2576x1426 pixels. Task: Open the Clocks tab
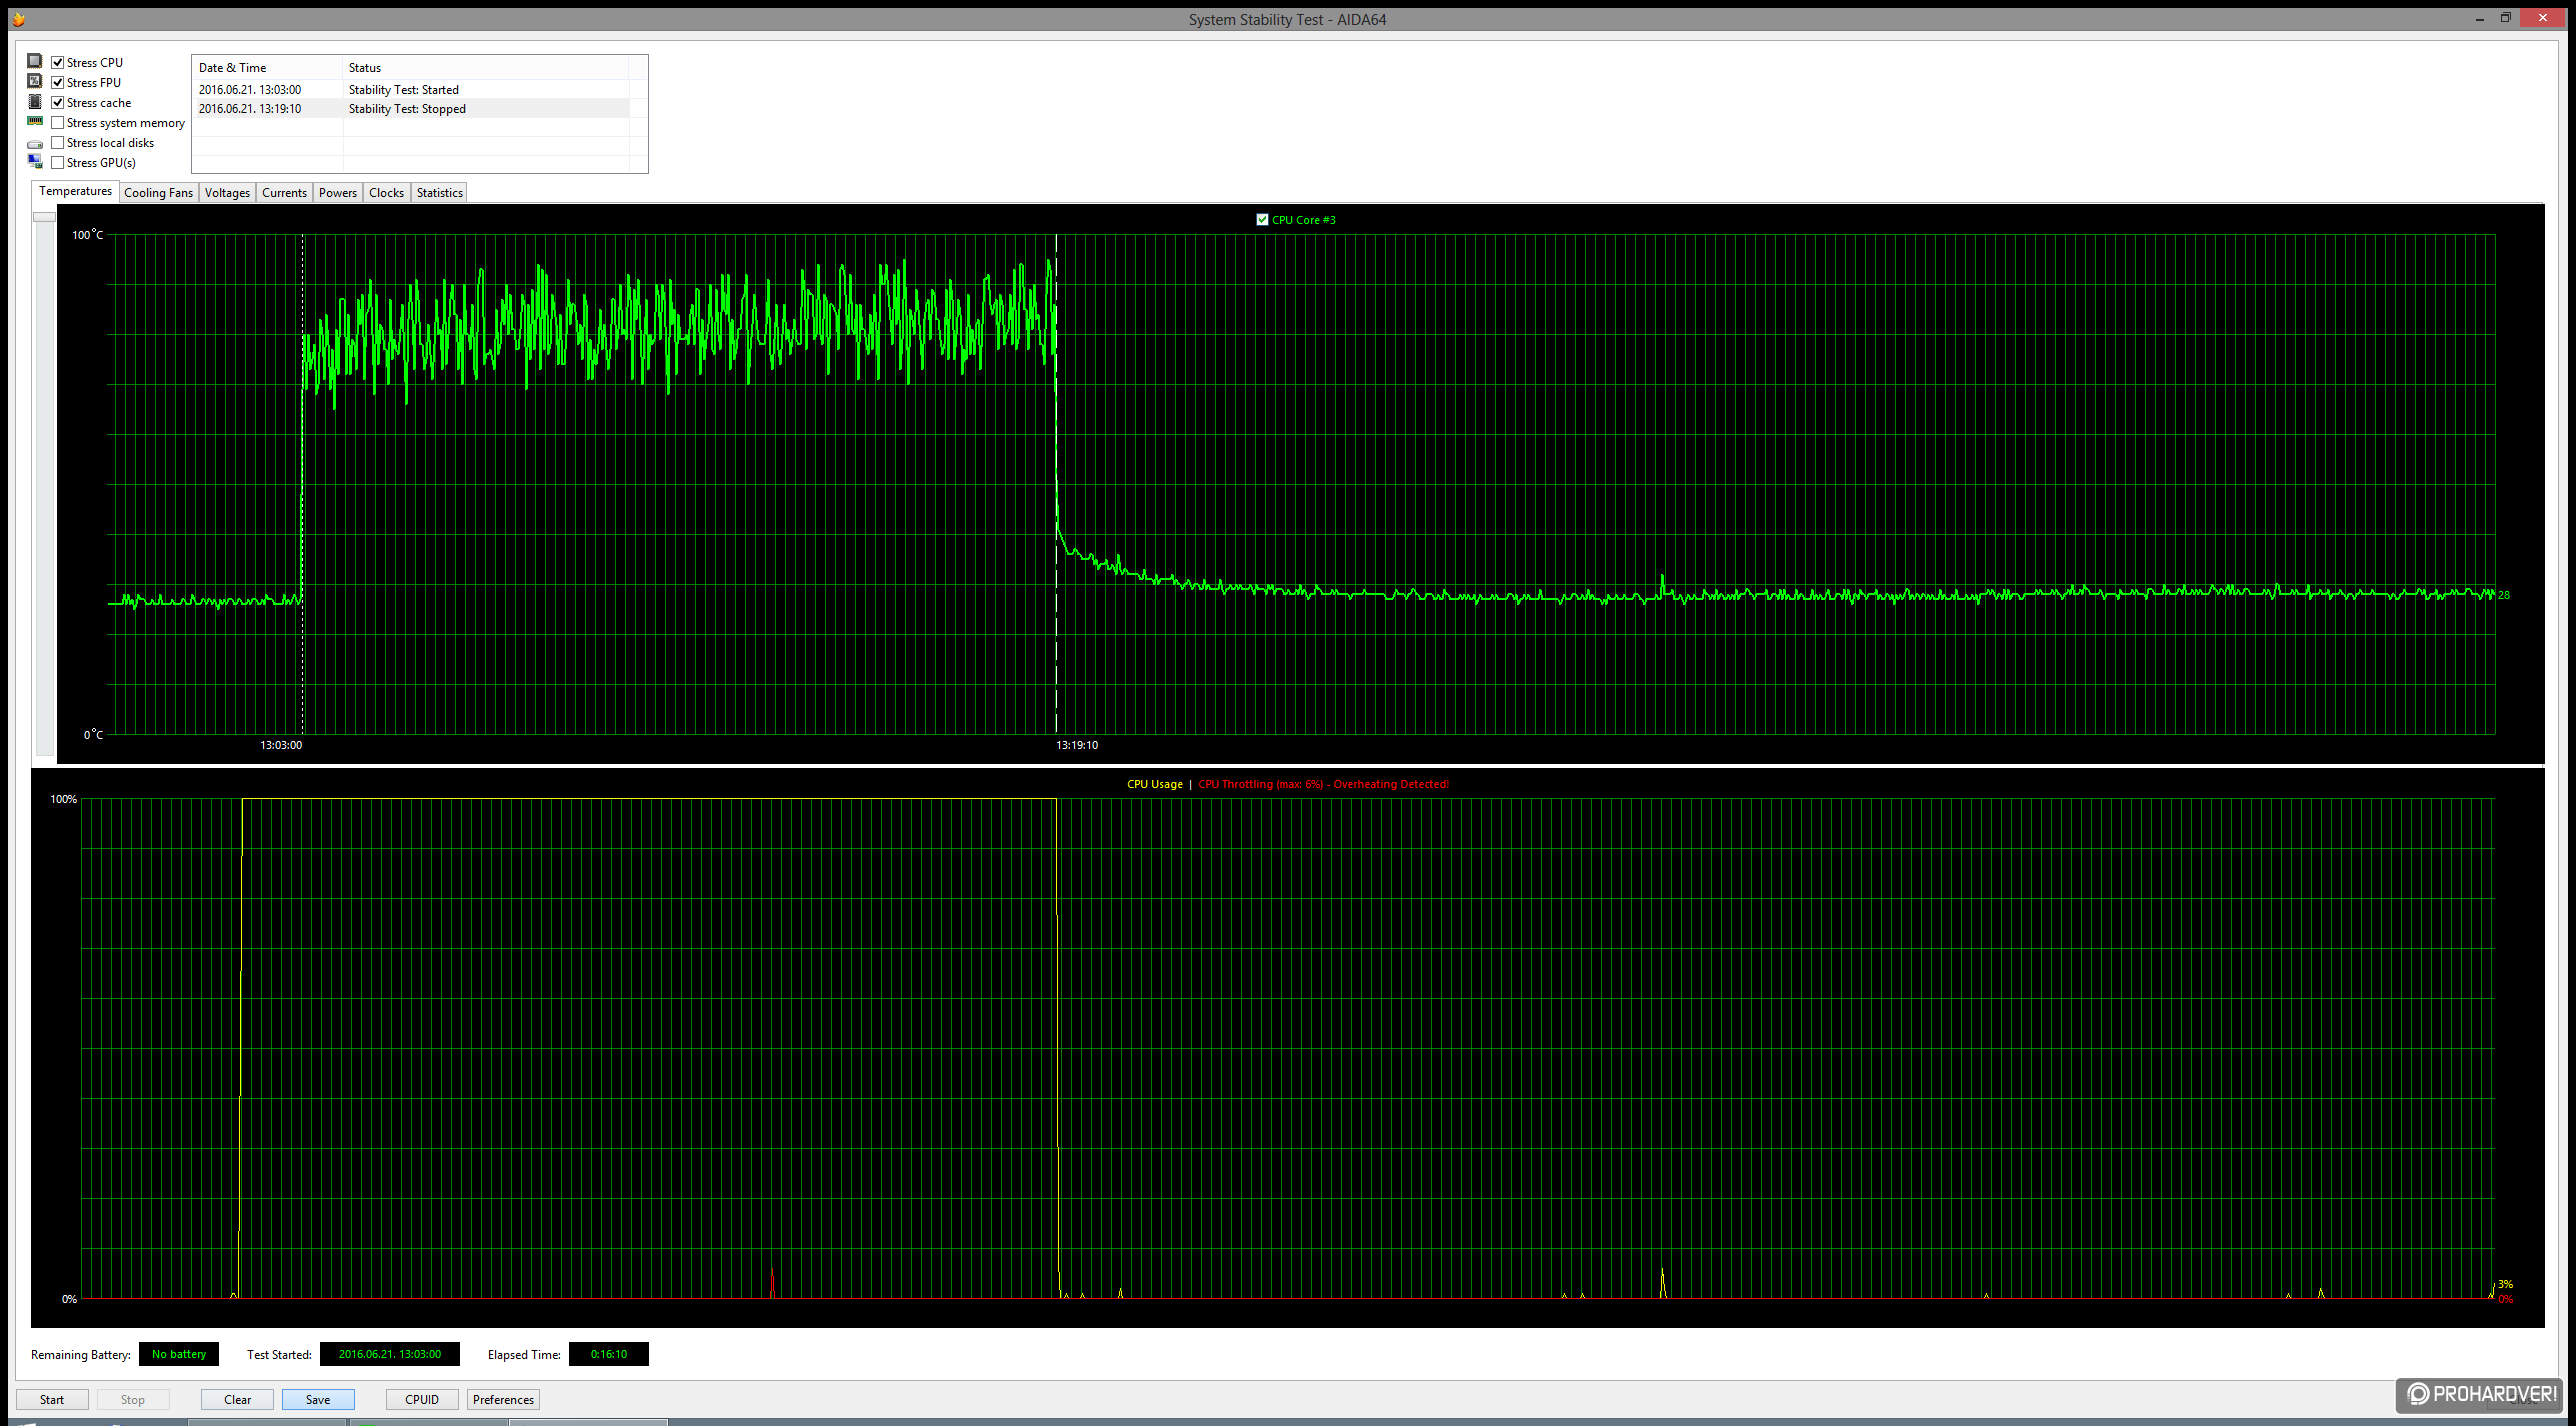386,193
